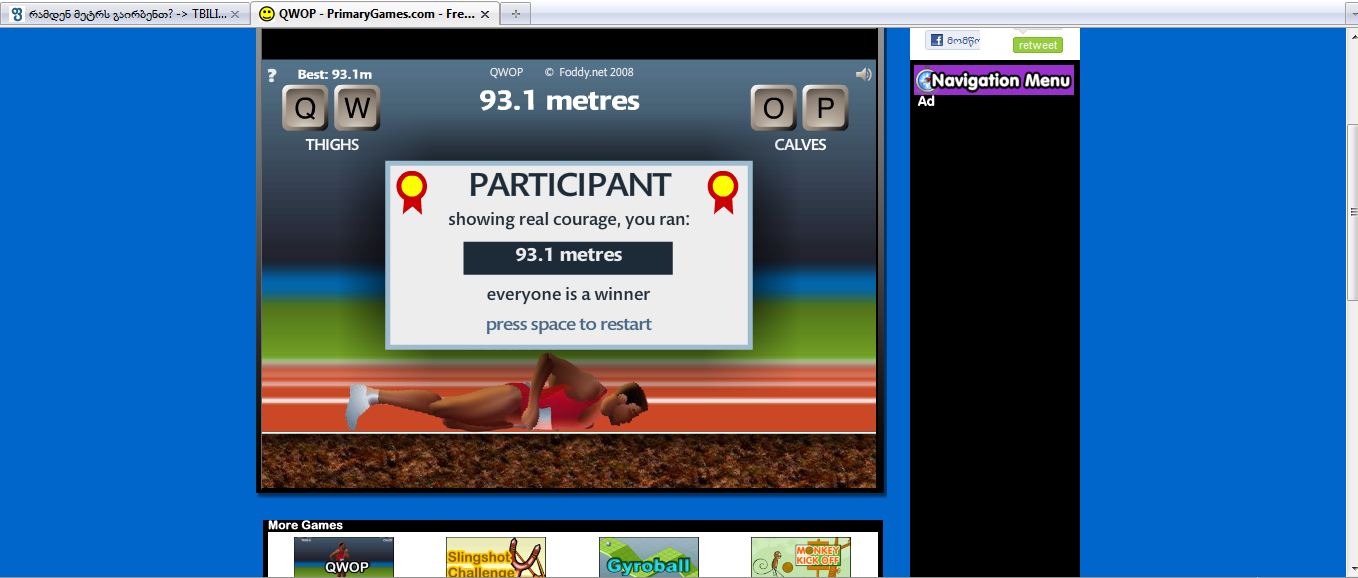Click the 'showing real courage, you ran:' text
Viewport: 1358px width, 578px height.
568,220
